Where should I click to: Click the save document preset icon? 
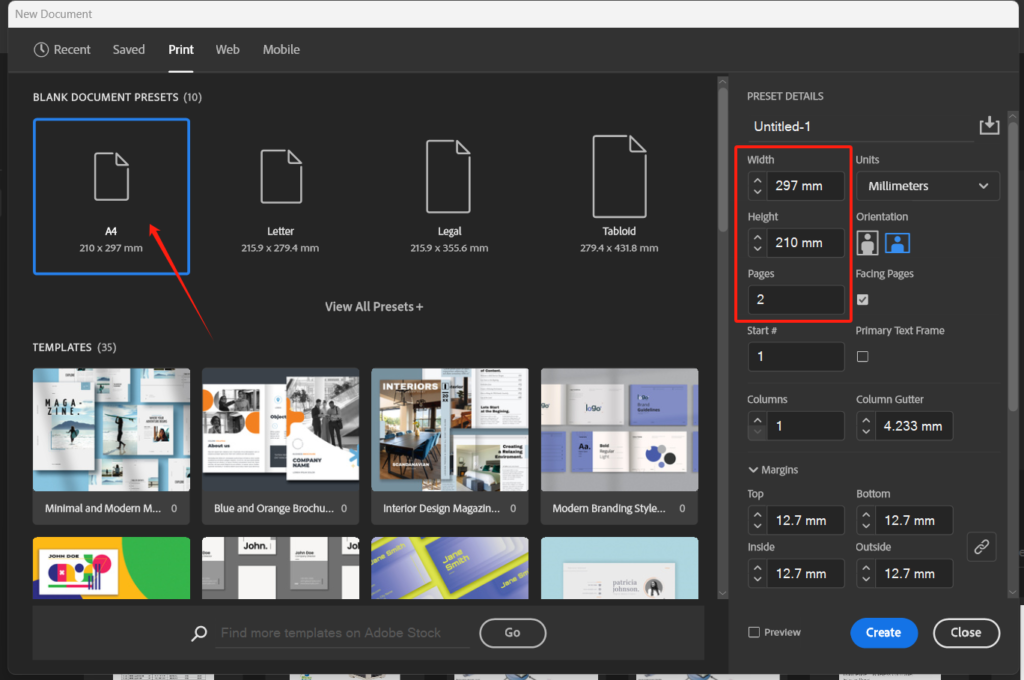tap(989, 125)
